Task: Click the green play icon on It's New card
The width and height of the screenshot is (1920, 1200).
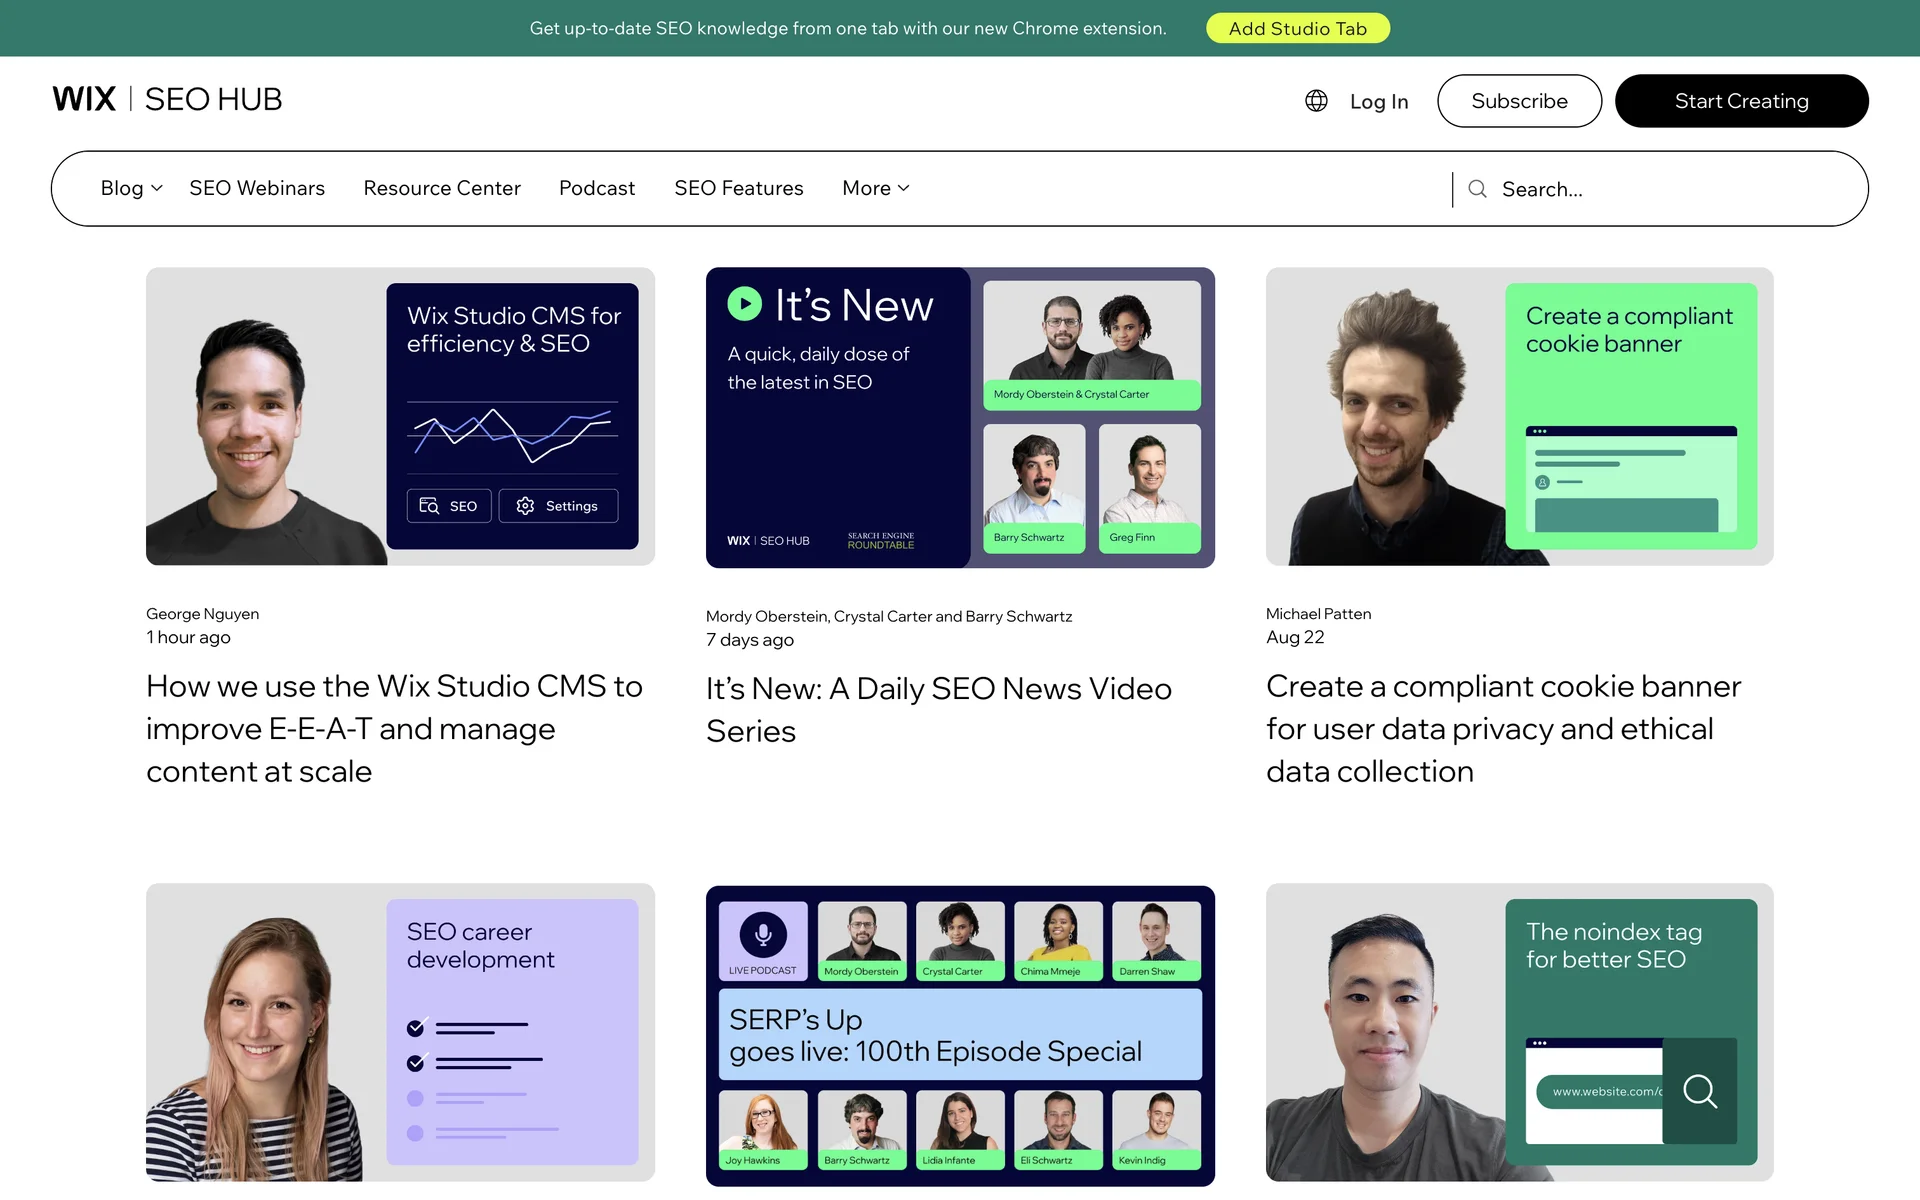Action: coord(744,304)
